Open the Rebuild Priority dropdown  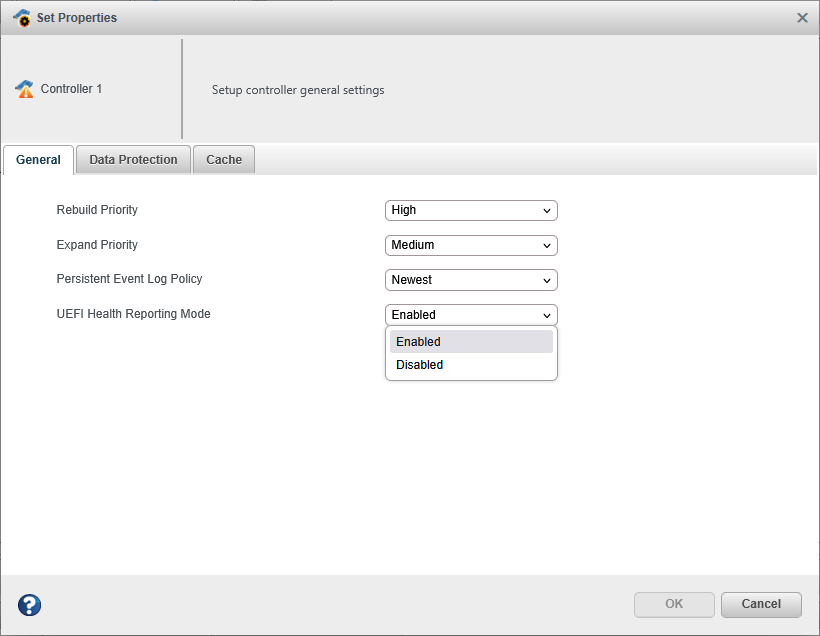tap(470, 210)
